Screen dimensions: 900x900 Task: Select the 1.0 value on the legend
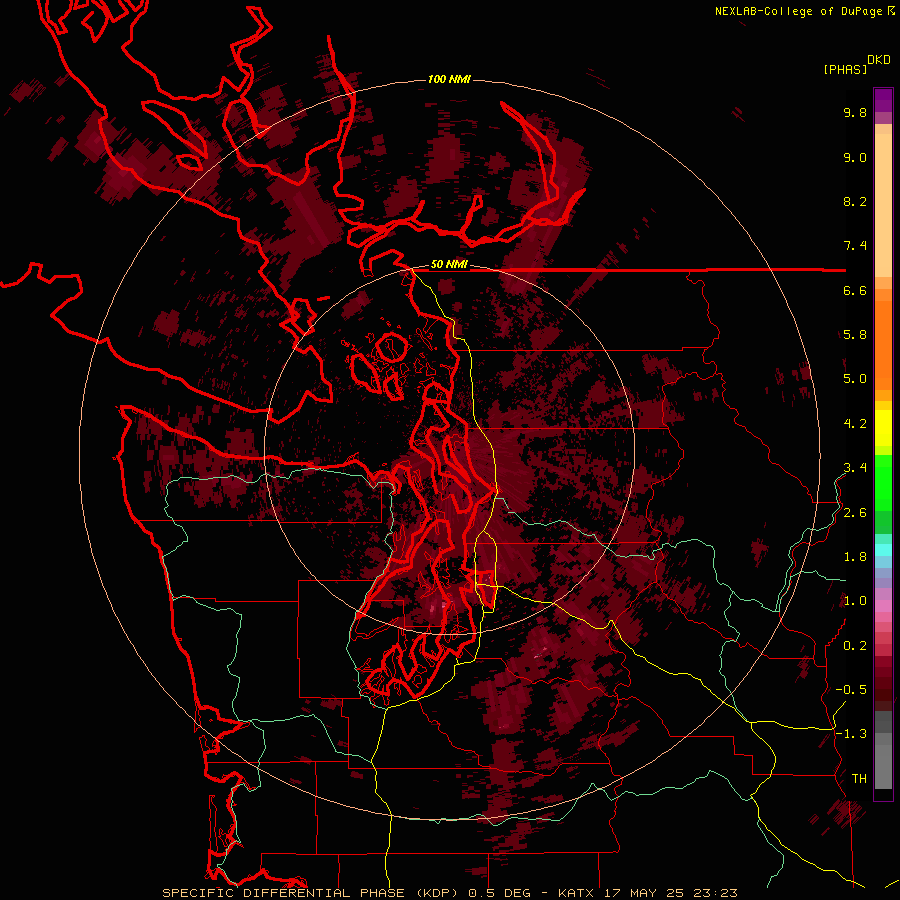pyautogui.click(x=855, y=601)
